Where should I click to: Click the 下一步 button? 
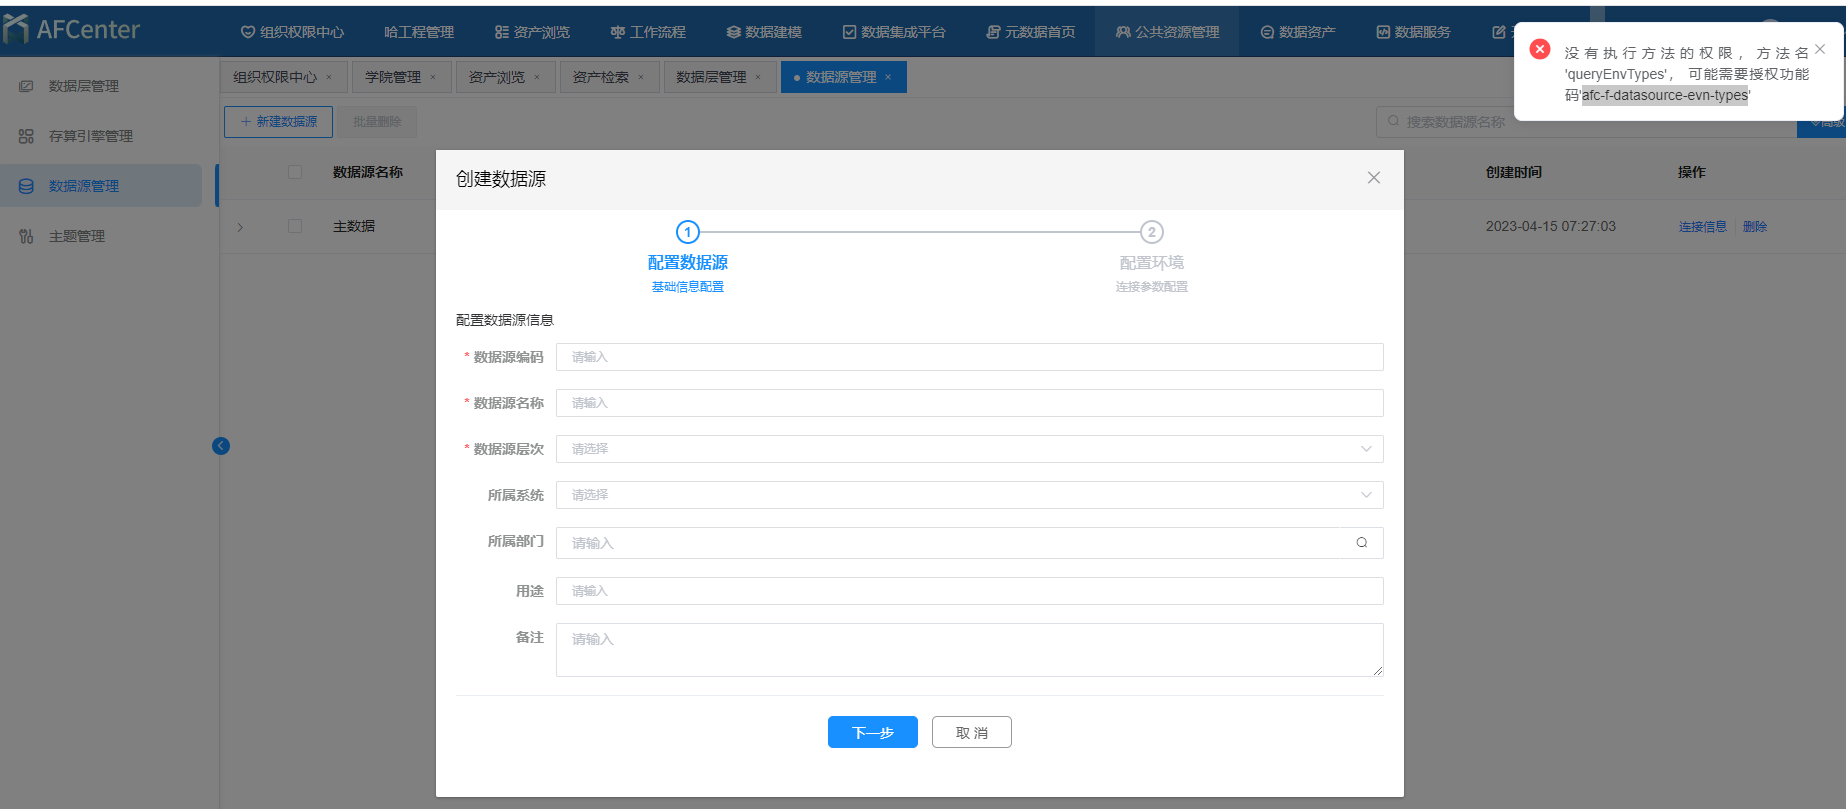(873, 732)
